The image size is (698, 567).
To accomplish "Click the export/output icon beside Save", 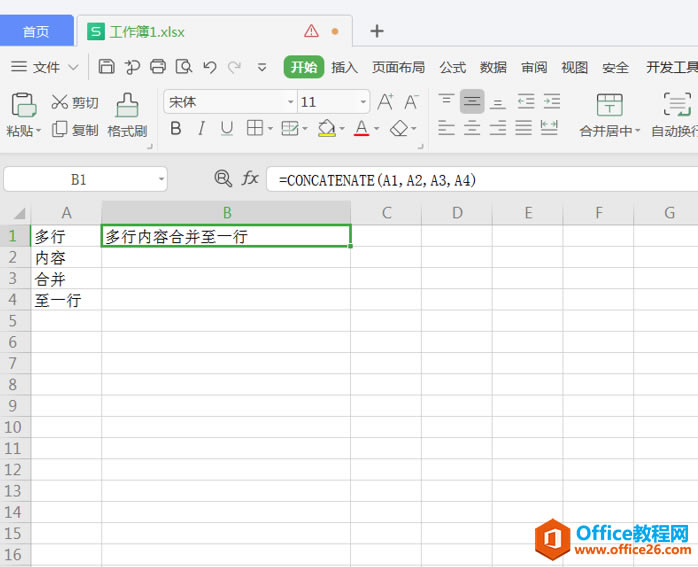I will tap(132, 67).
